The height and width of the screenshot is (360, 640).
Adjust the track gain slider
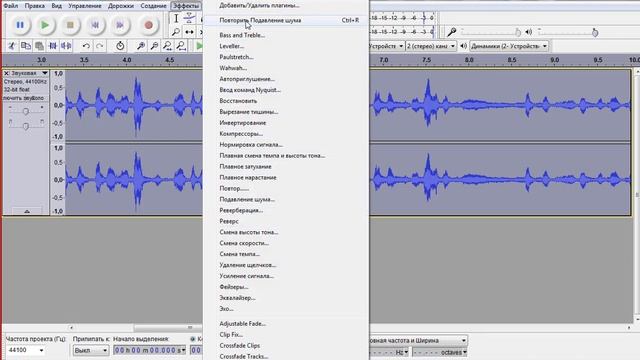[26, 111]
